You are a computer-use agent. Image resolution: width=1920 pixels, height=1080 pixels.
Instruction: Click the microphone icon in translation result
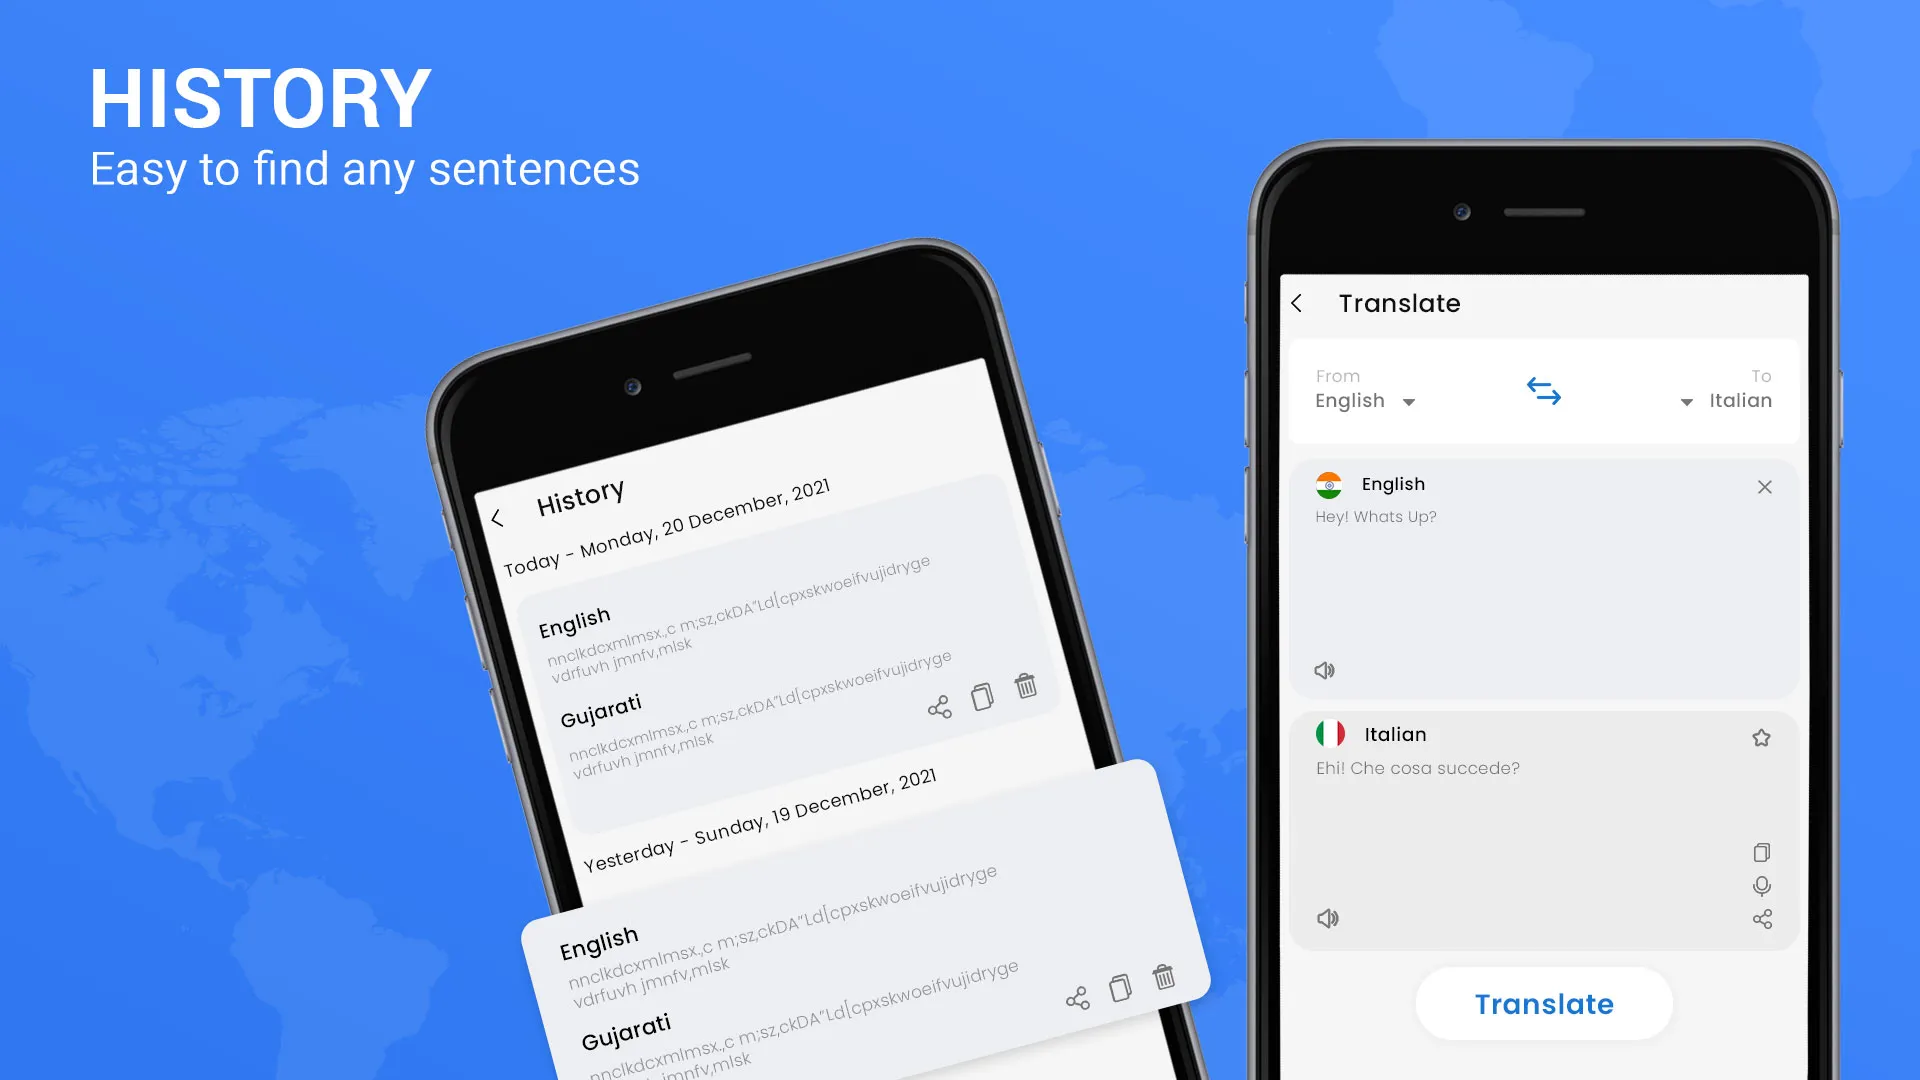tap(1762, 886)
